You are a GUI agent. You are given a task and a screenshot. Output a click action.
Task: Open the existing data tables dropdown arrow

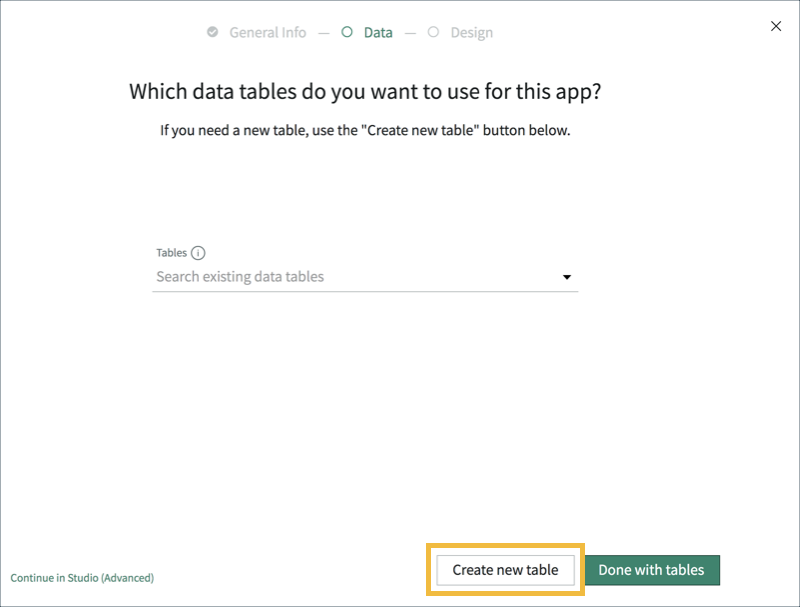tap(567, 277)
